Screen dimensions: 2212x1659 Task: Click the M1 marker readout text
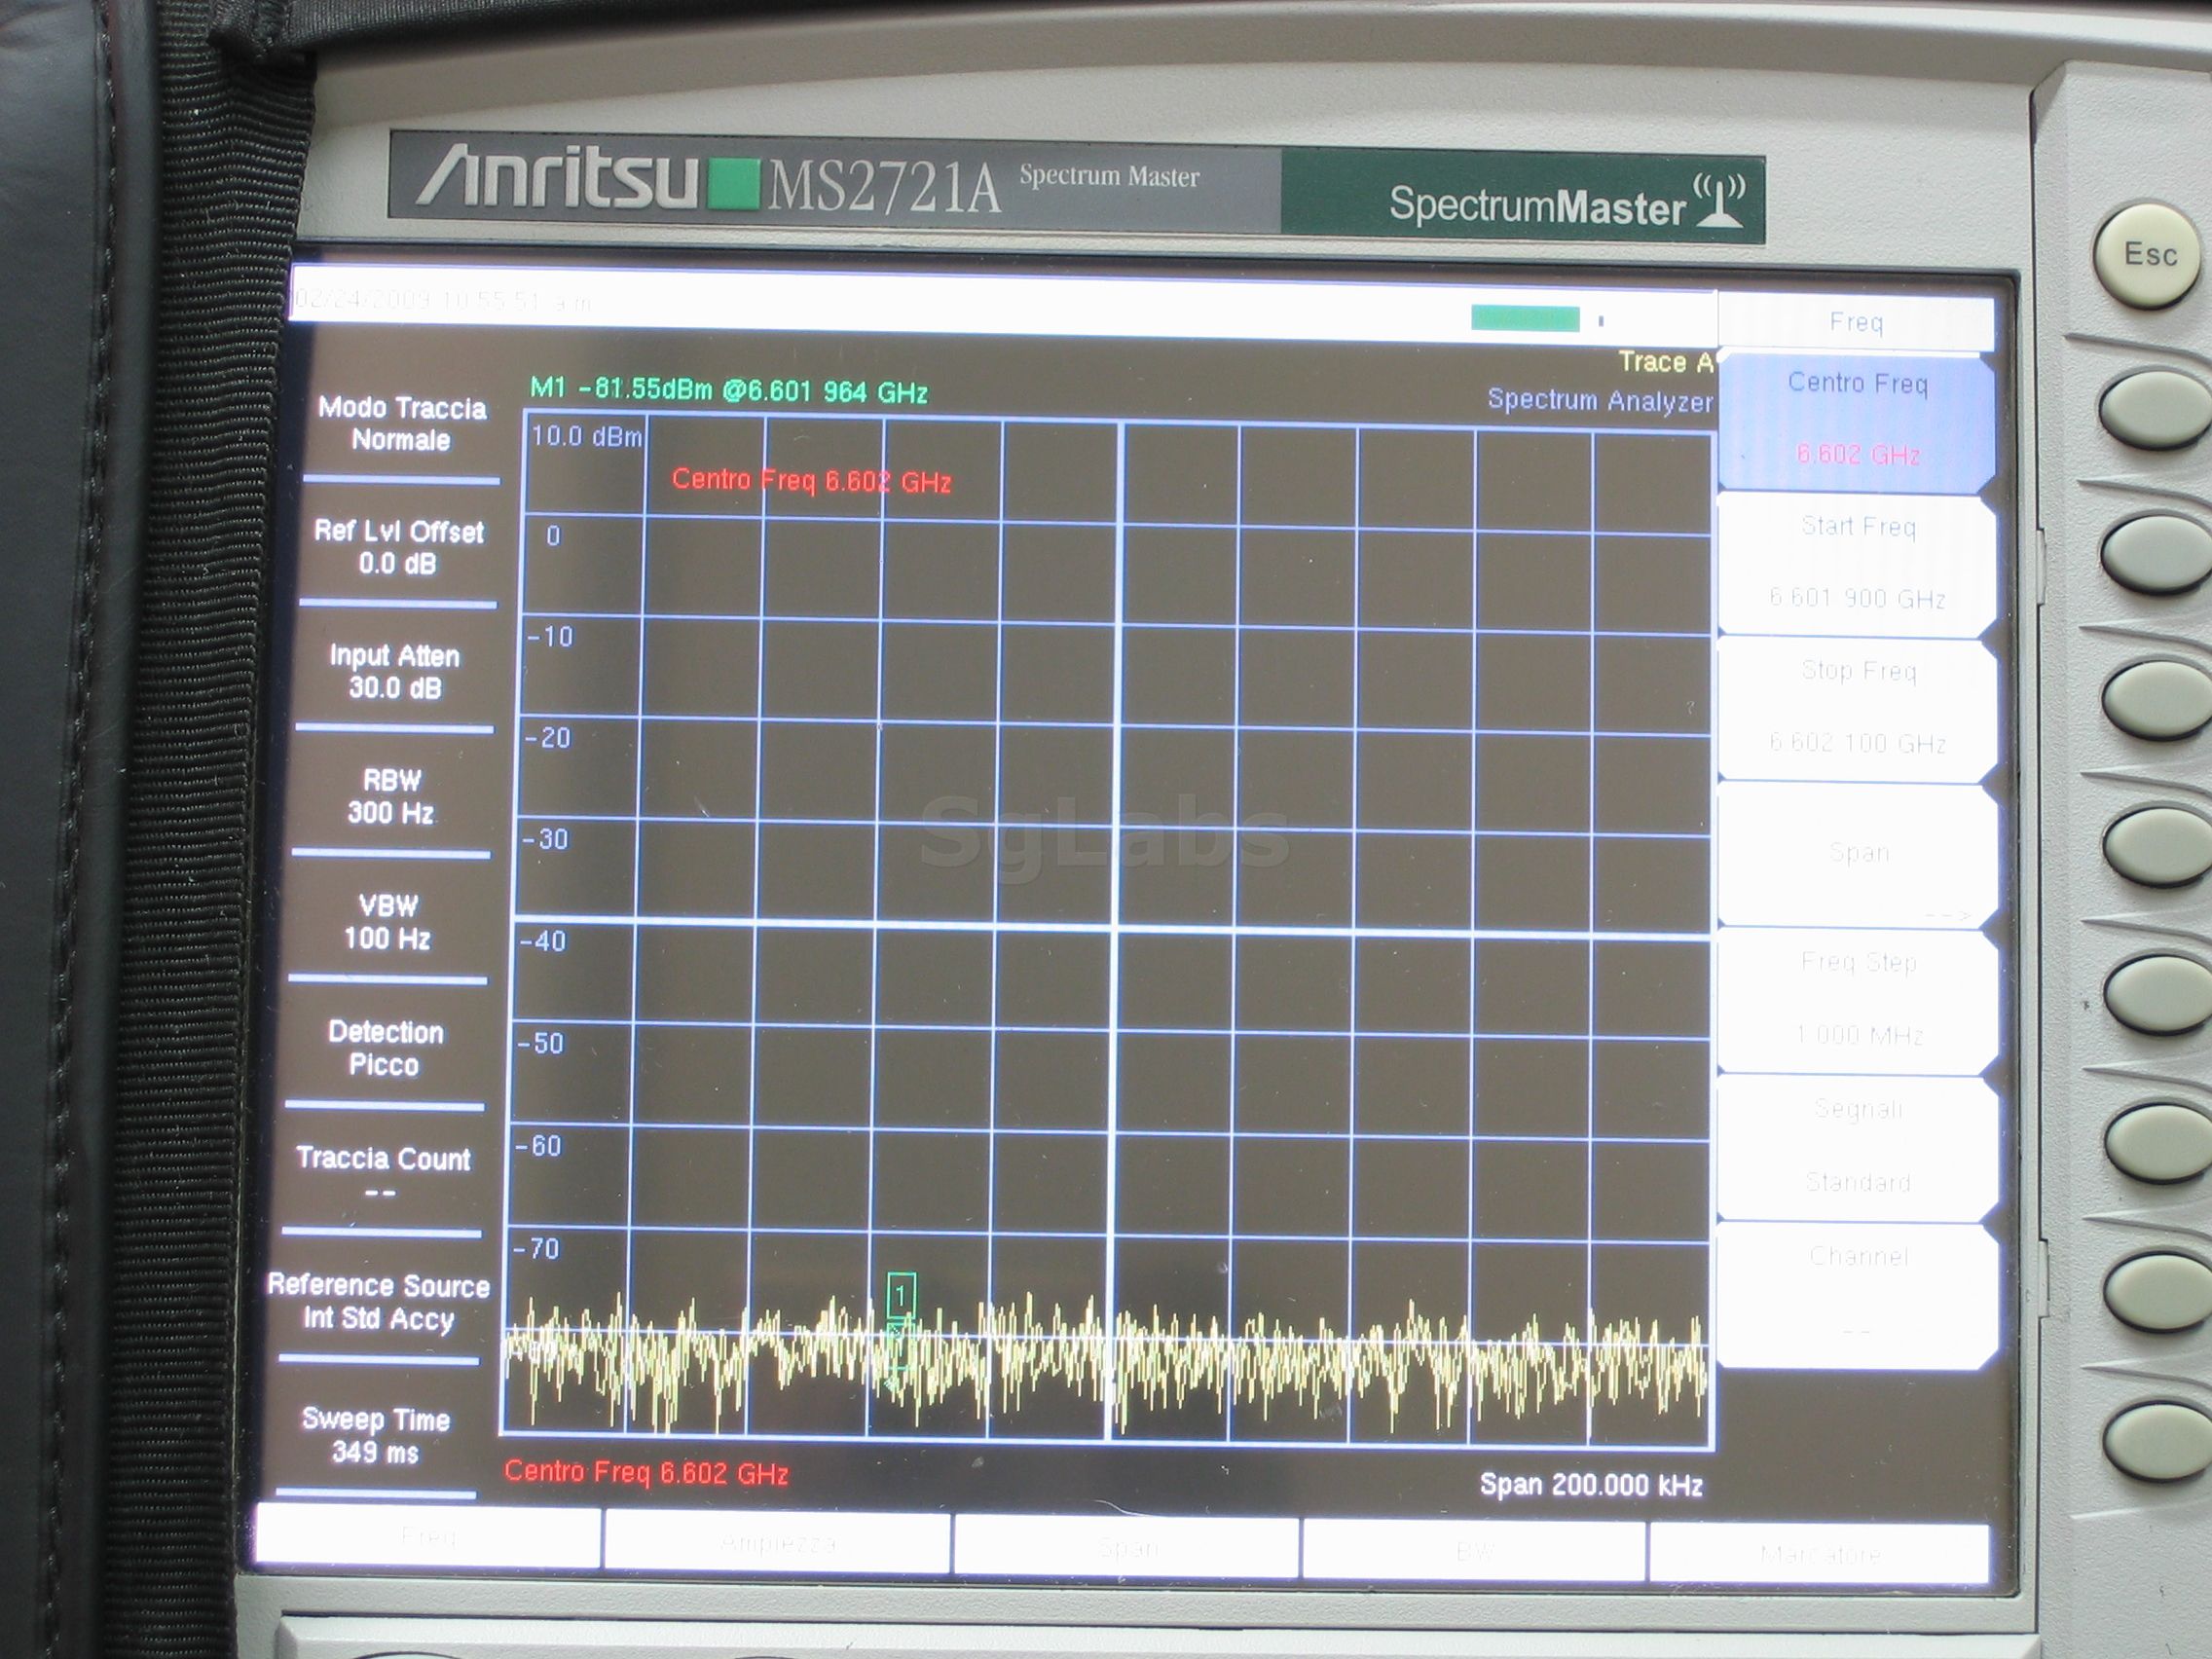point(728,389)
